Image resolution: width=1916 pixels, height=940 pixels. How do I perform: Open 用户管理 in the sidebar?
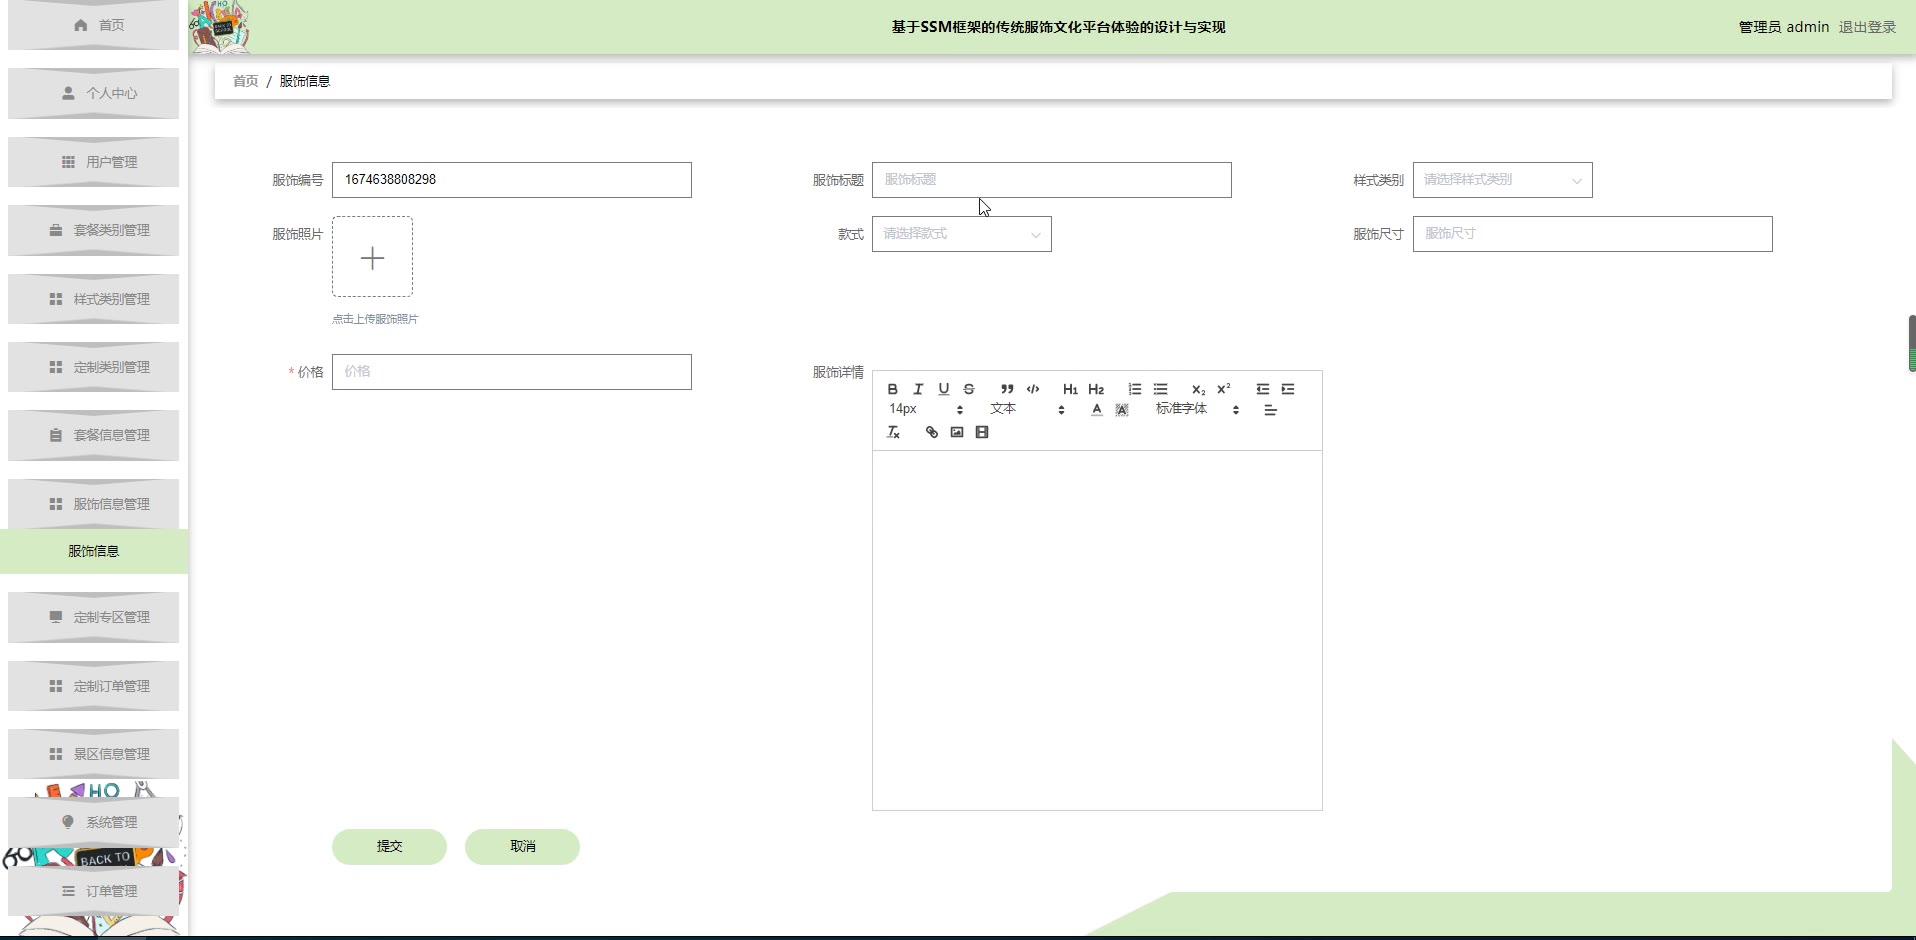click(94, 162)
